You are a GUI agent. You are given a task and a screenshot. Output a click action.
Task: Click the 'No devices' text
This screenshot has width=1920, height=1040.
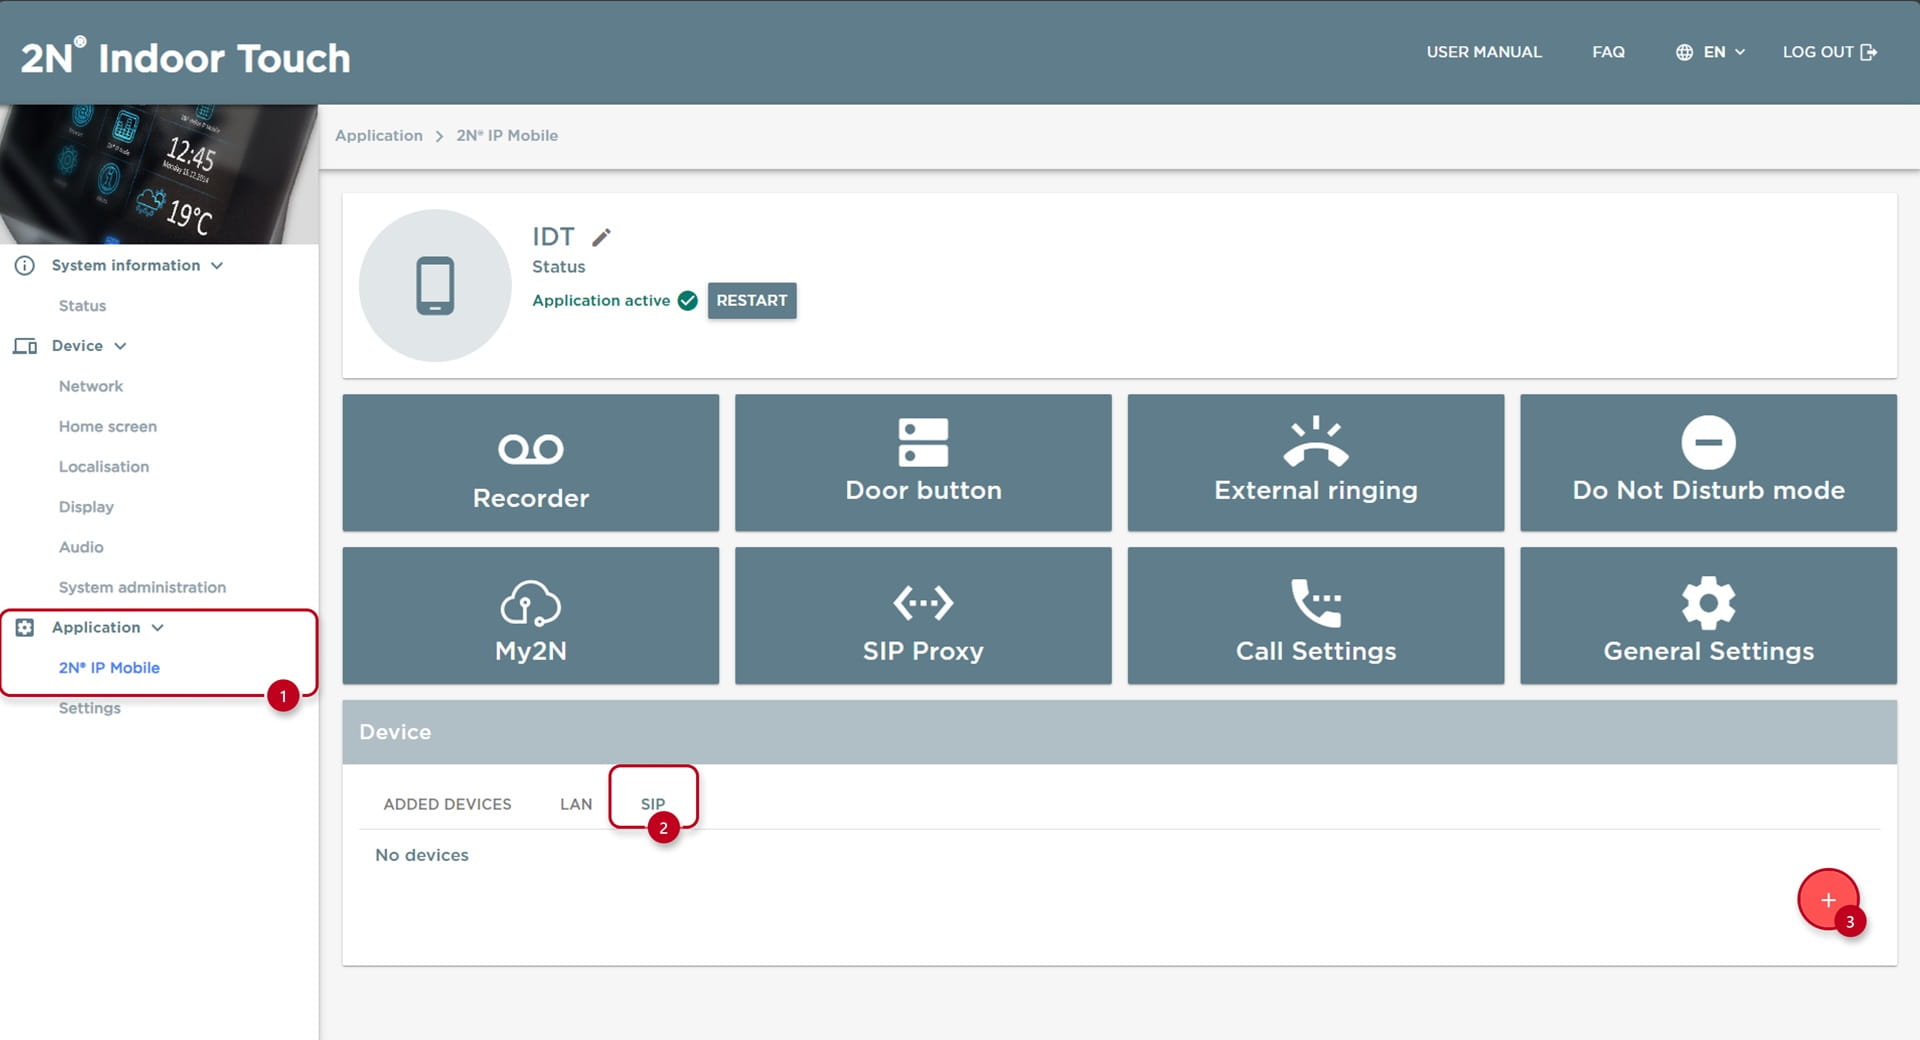422,855
